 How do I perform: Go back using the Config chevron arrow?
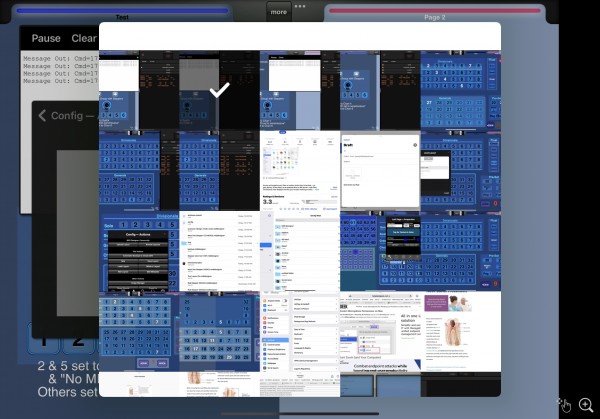42,116
